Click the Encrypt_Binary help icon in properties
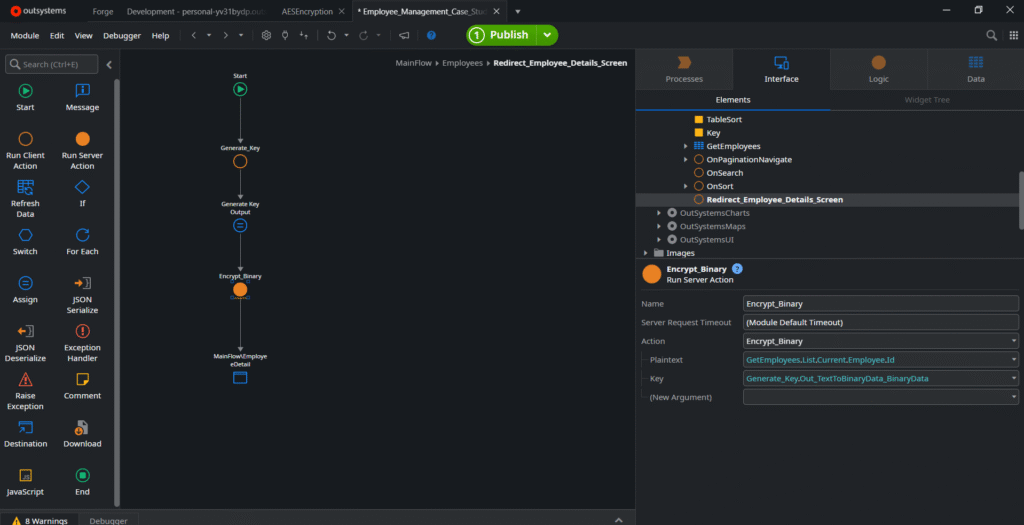1024x525 pixels. click(x=737, y=268)
